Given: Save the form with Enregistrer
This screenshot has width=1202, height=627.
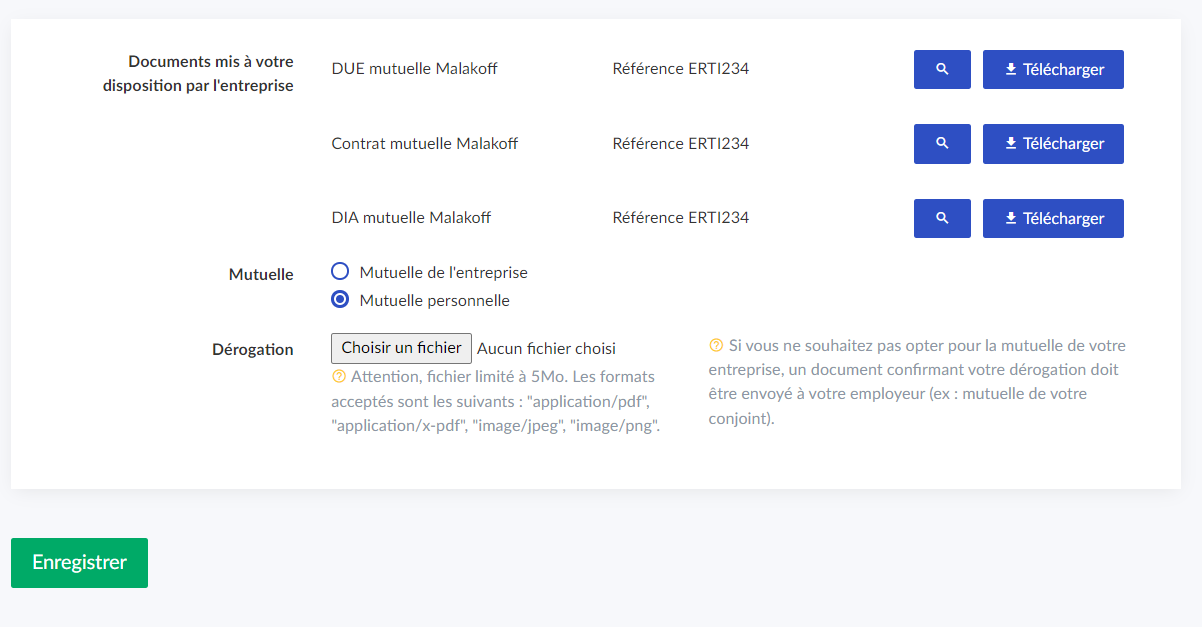Looking at the screenshot, I should (79, 562).
